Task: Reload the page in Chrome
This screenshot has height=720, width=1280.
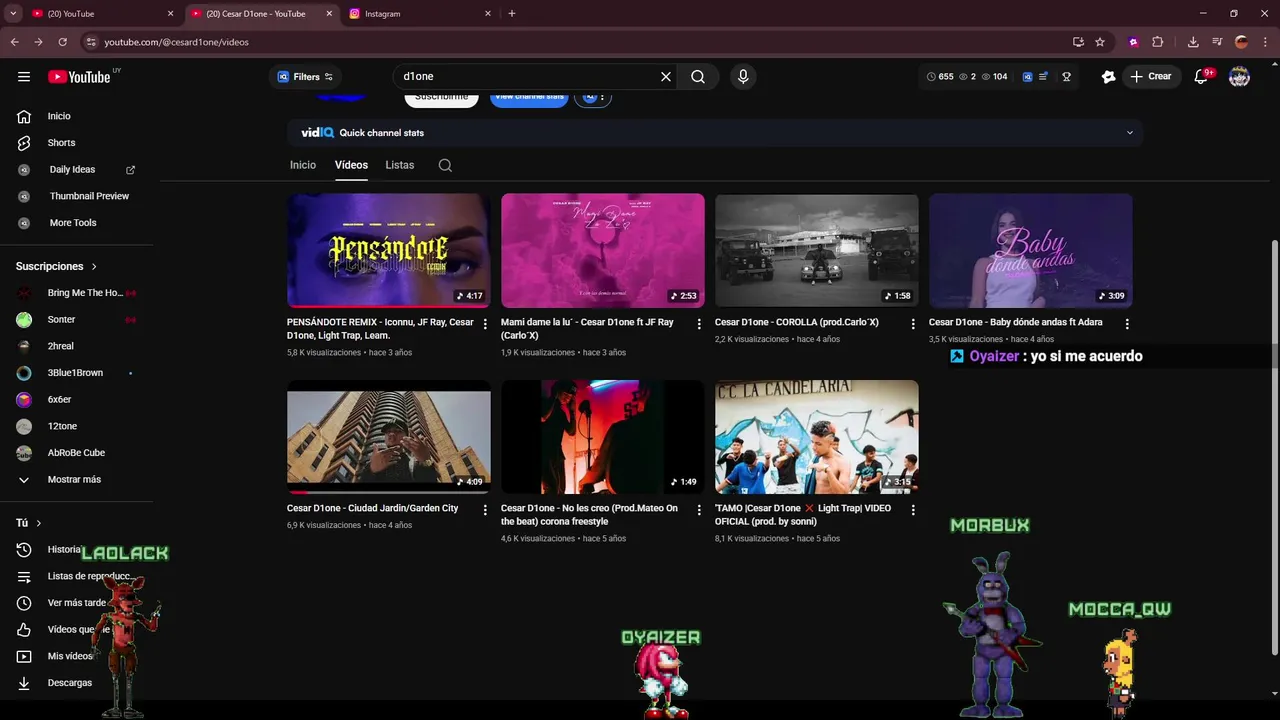Action: (62, 42)
